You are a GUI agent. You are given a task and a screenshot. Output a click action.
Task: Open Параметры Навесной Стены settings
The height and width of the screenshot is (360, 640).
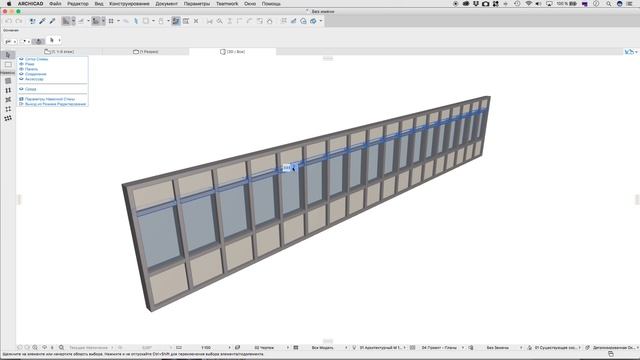point(50,99)
